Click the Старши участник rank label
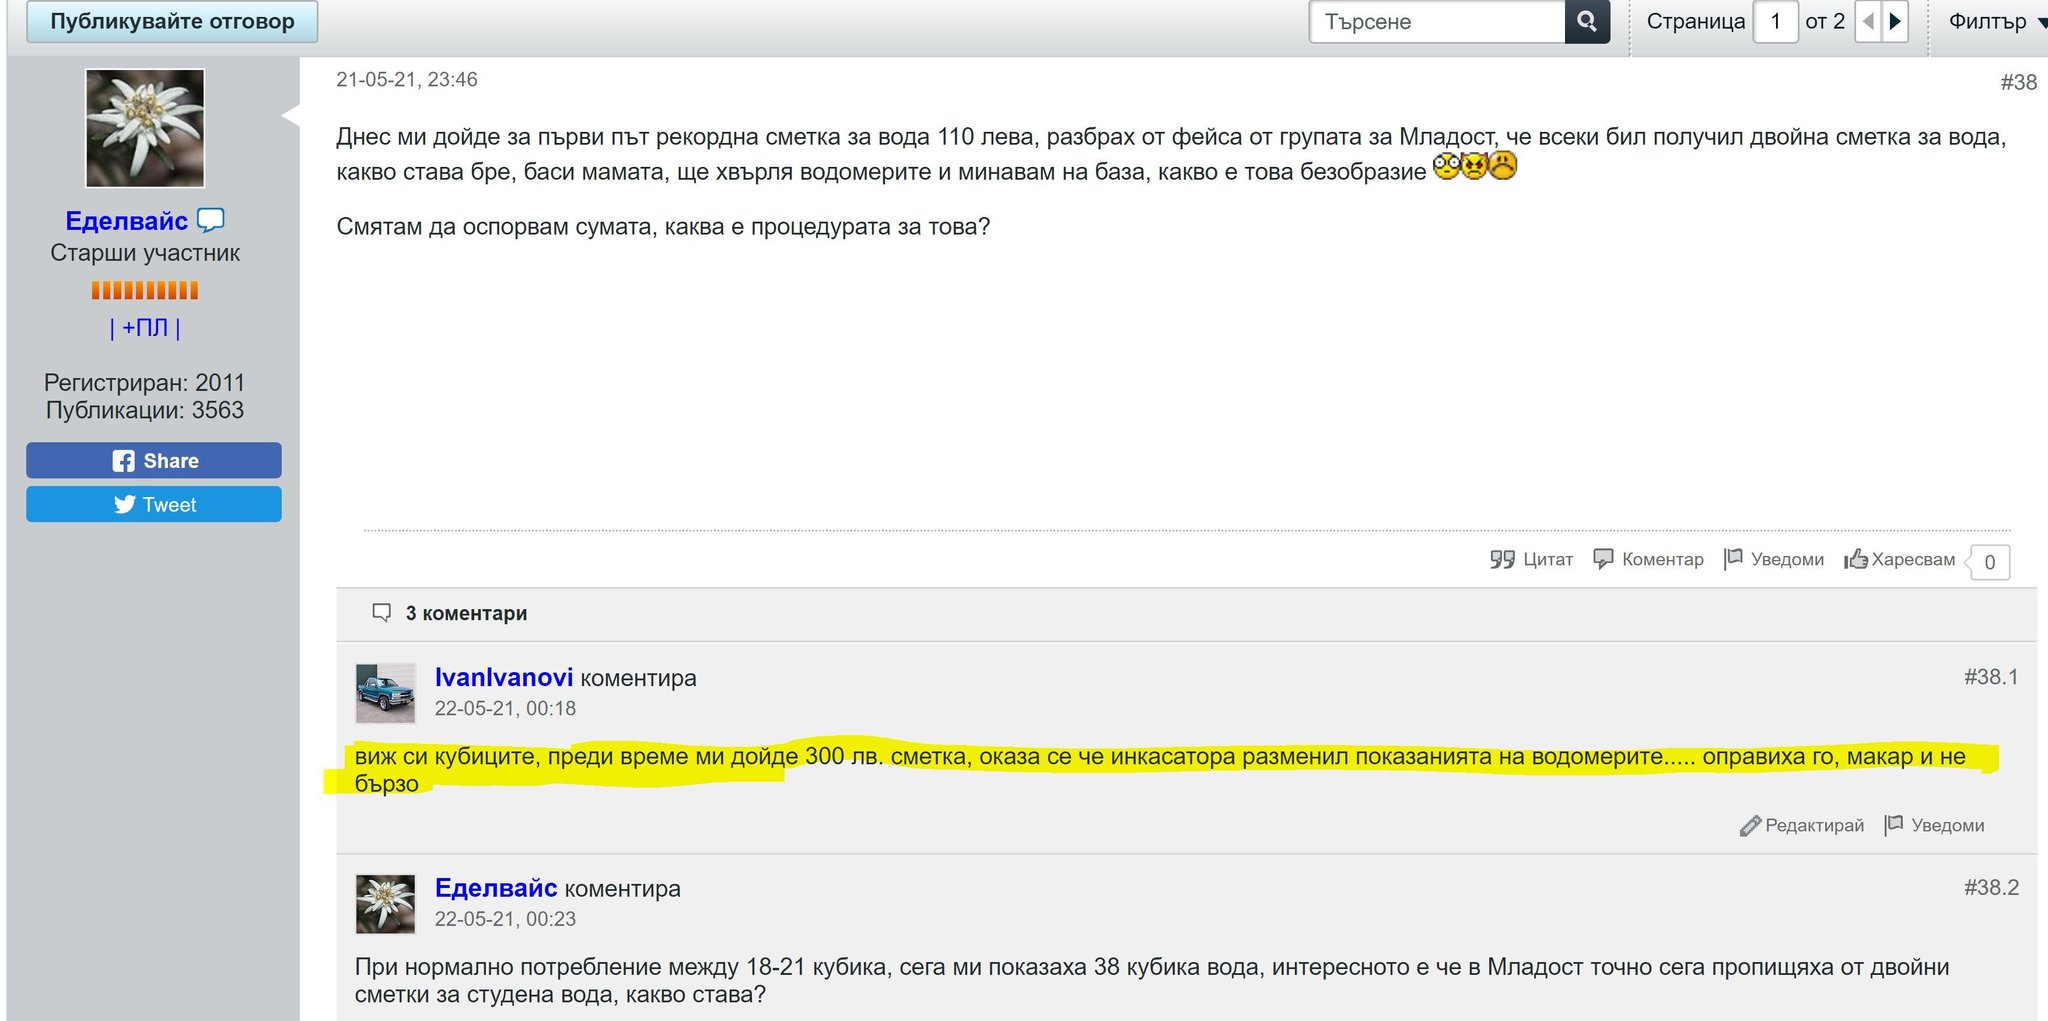 (x=145, y=253)
